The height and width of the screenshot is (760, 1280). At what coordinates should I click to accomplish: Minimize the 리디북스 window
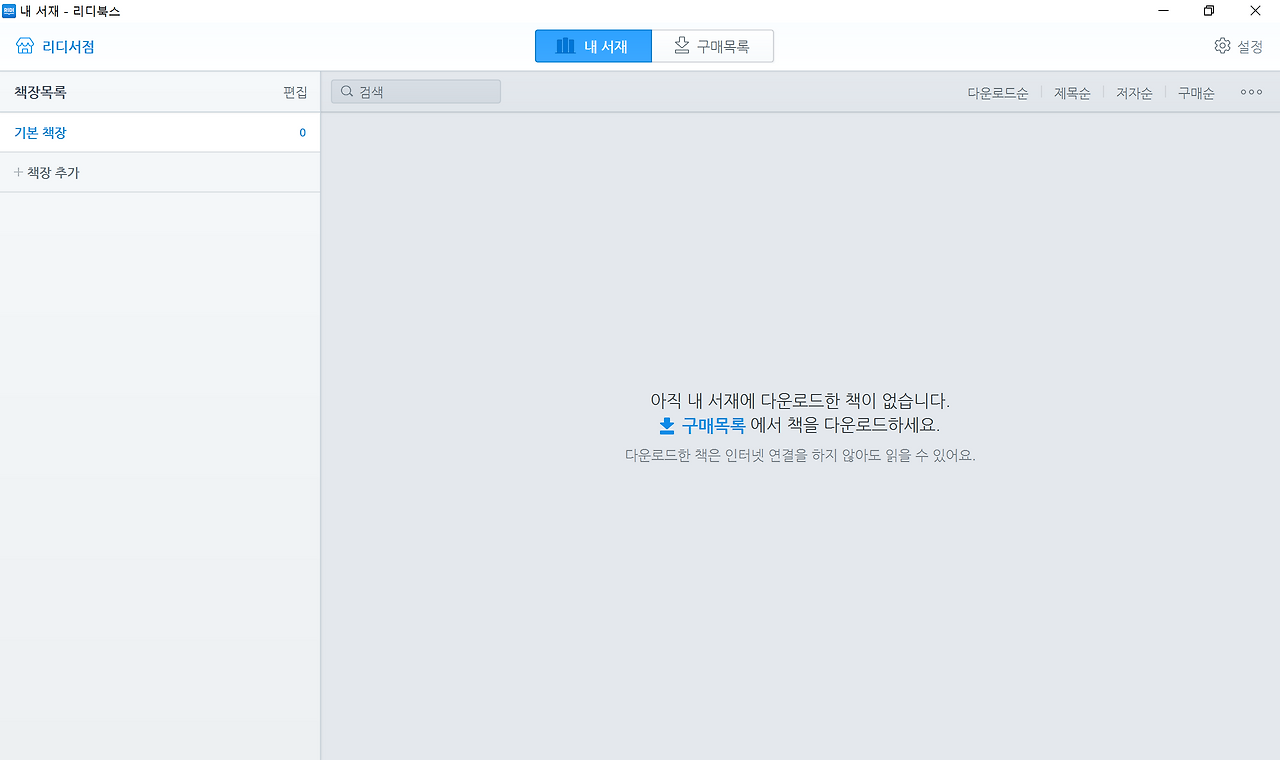click(x=1164, y=11)
